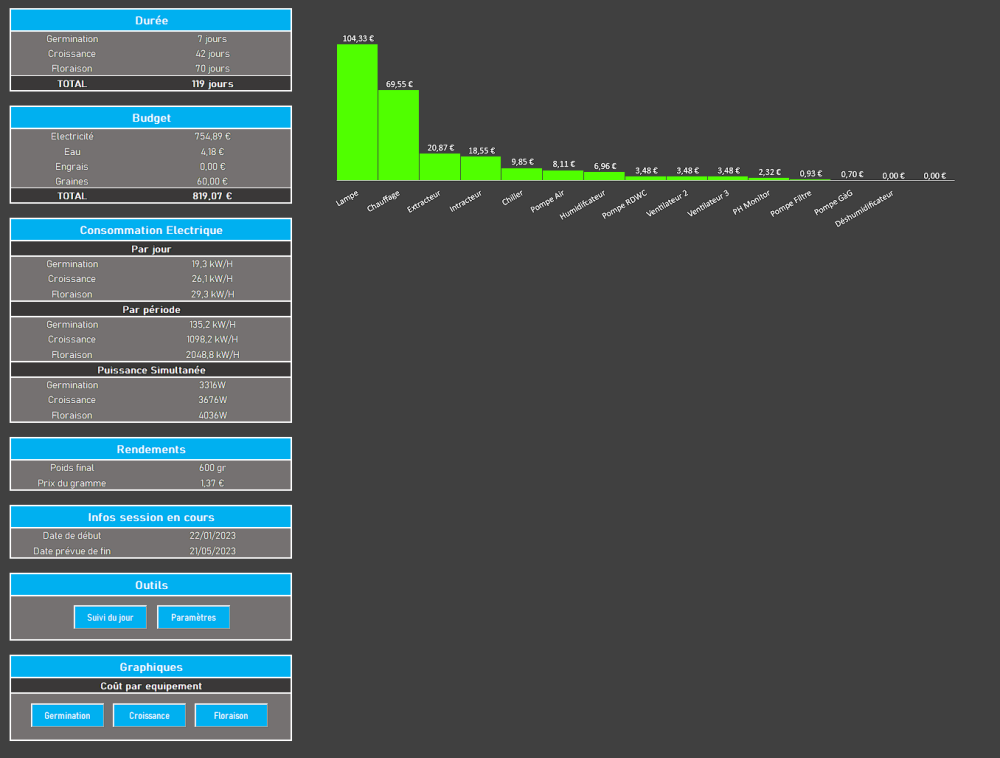This screenshot has width=1000, height=758.
Task: Click the Prix du gramme 1,37 €
Action: click(212, 483)
